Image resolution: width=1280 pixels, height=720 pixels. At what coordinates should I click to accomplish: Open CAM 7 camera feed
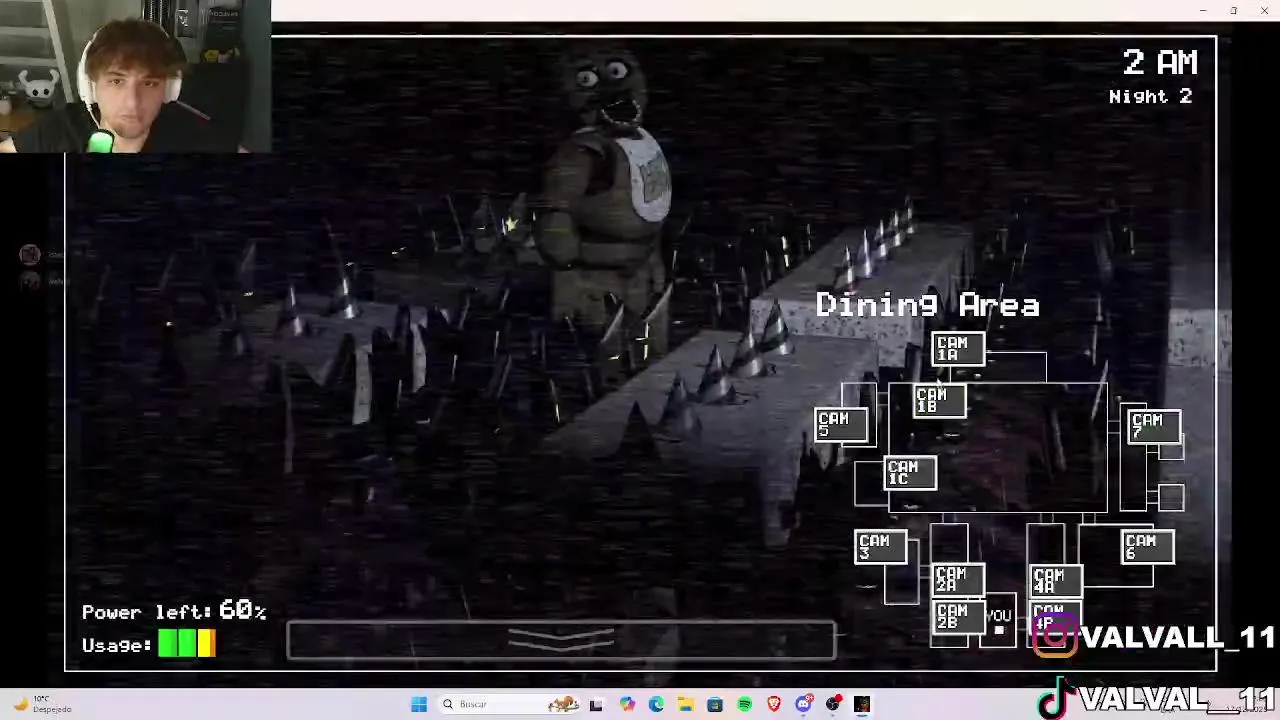point(1154,426)
